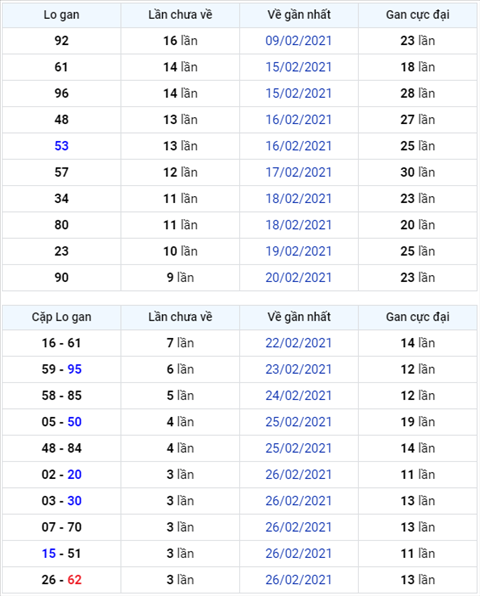Click date 25/02/2021 in row 48 - 84
480x596 pixels.
pyautogui.click(x=298, y=448)
